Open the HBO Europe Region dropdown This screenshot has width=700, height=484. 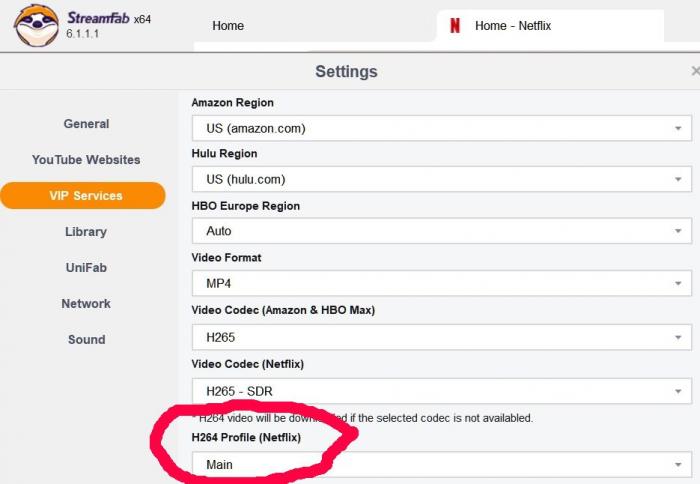(442, 231)
